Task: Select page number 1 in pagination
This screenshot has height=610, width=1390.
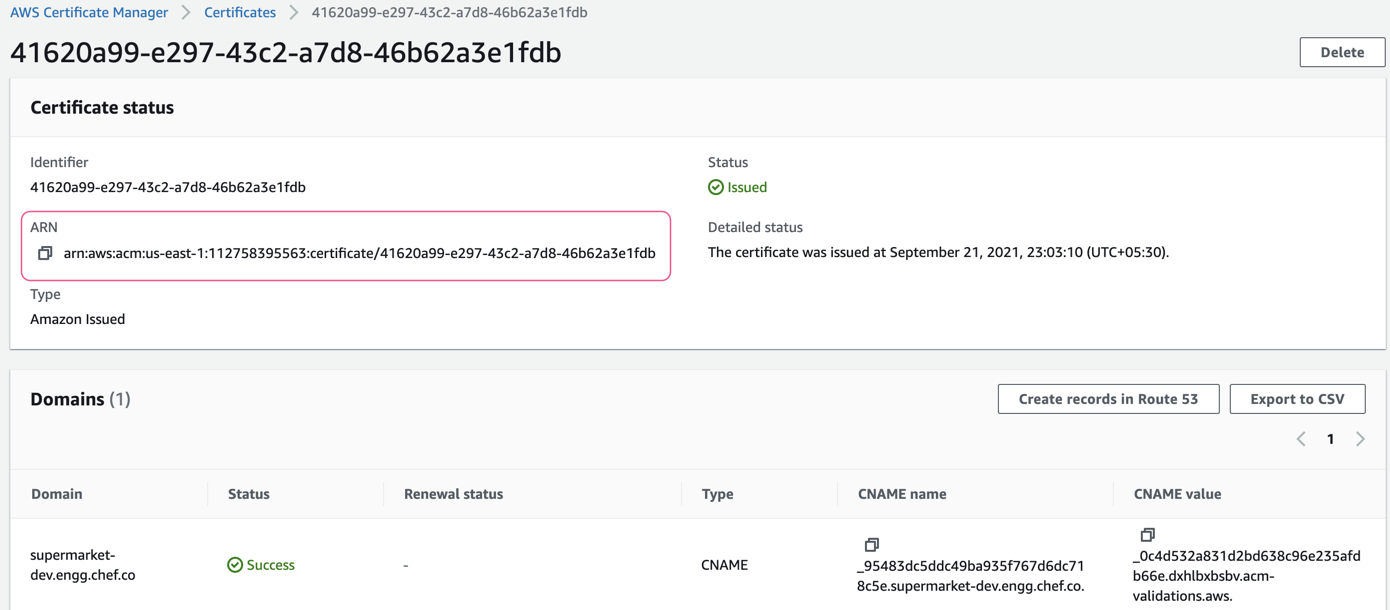Action: [1331, 438]
